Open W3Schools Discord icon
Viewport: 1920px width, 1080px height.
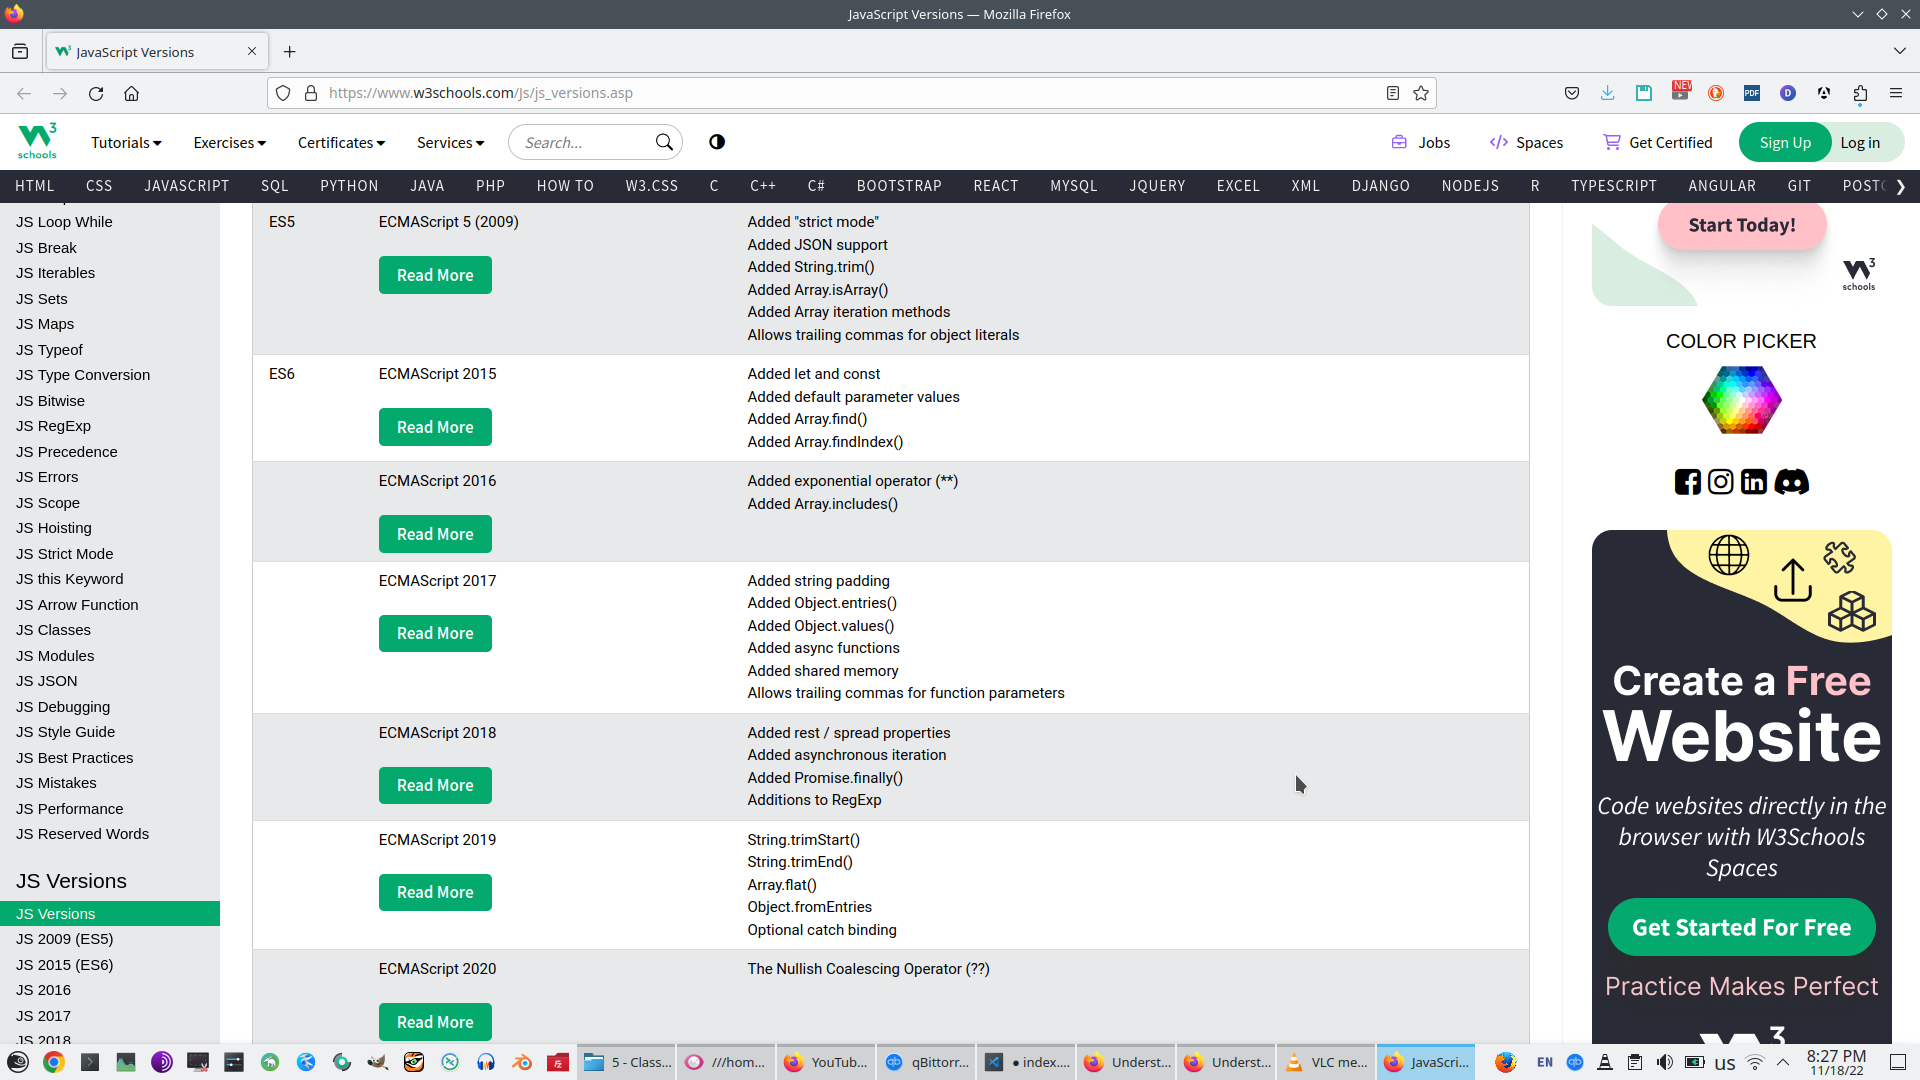point(1791,482)
